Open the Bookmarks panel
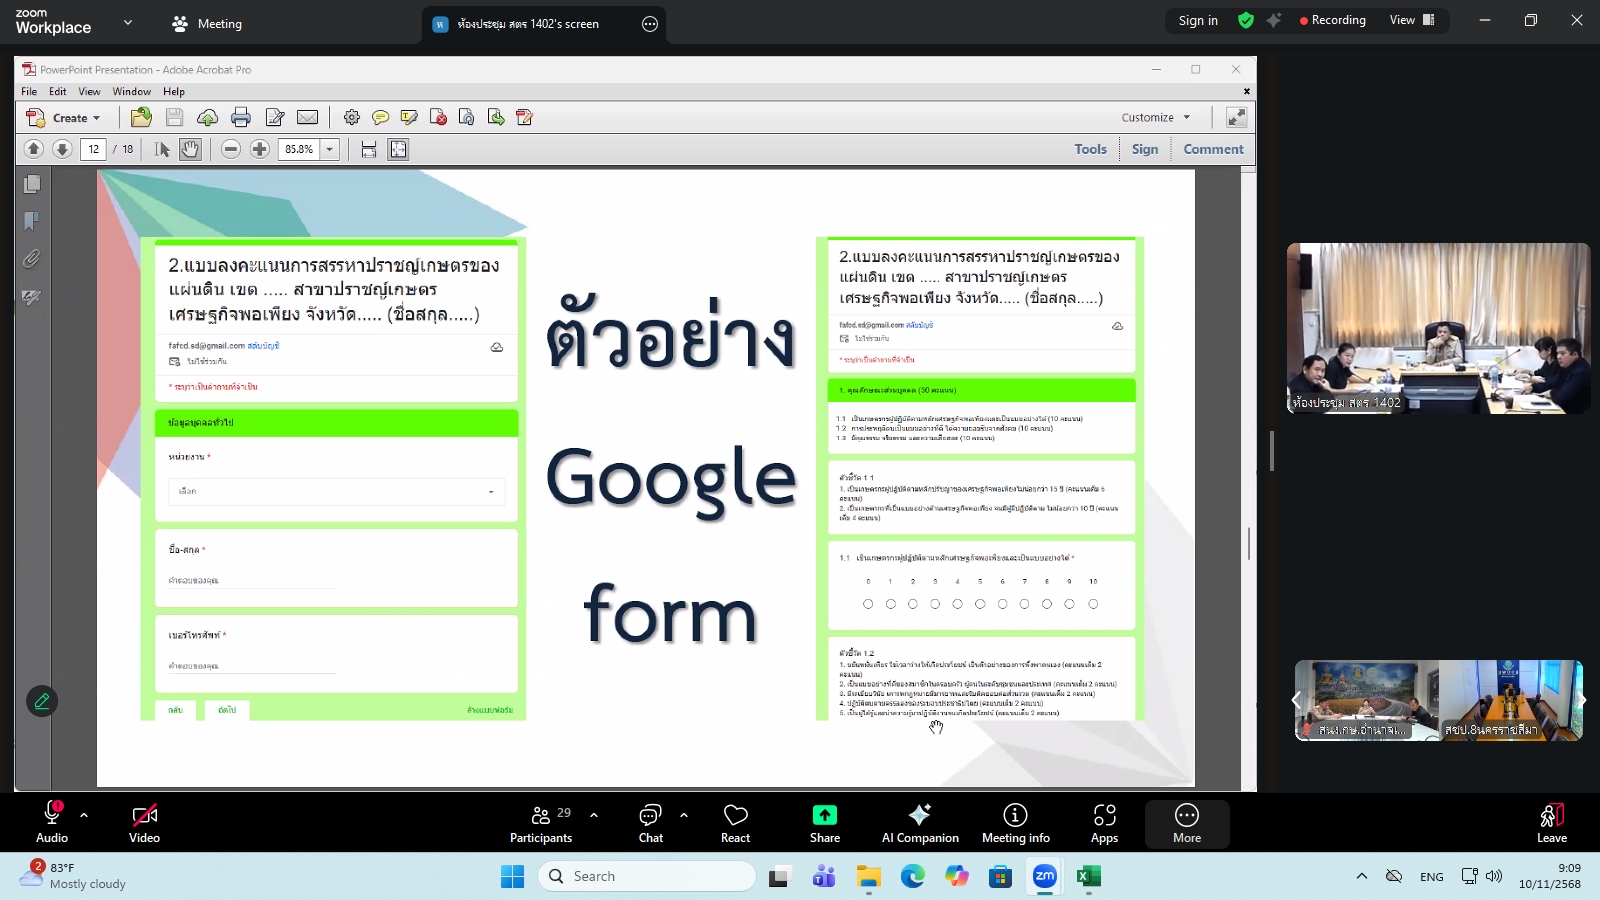 32,221
